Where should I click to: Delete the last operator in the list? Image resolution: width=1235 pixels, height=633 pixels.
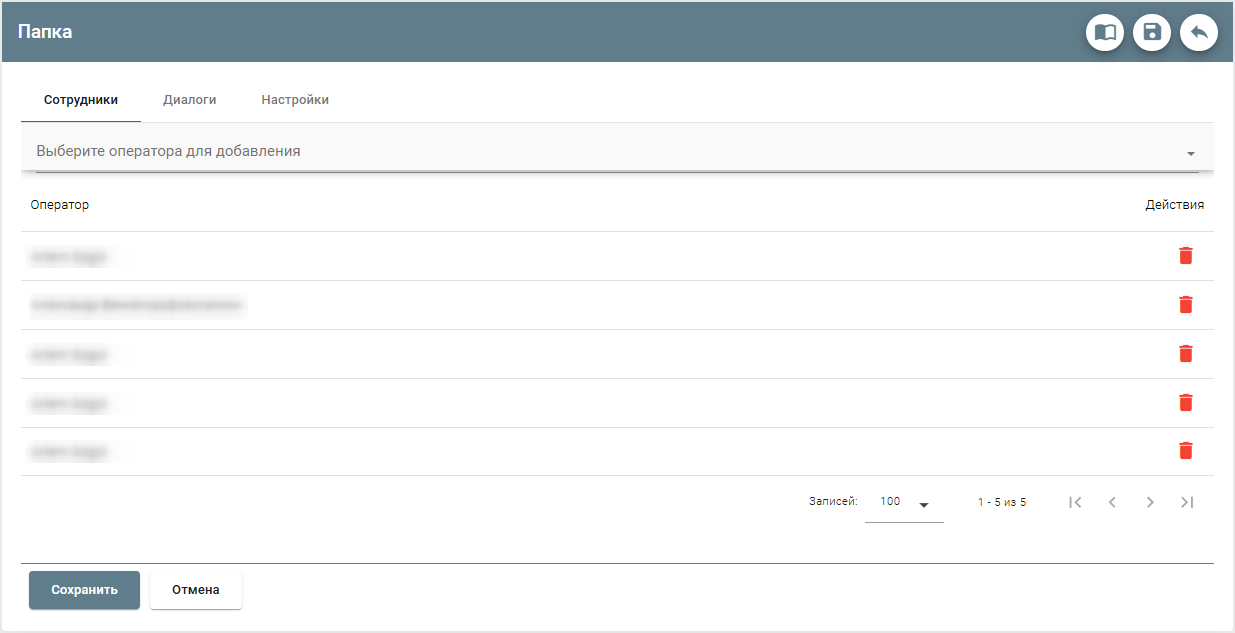tap(1186, 451)
